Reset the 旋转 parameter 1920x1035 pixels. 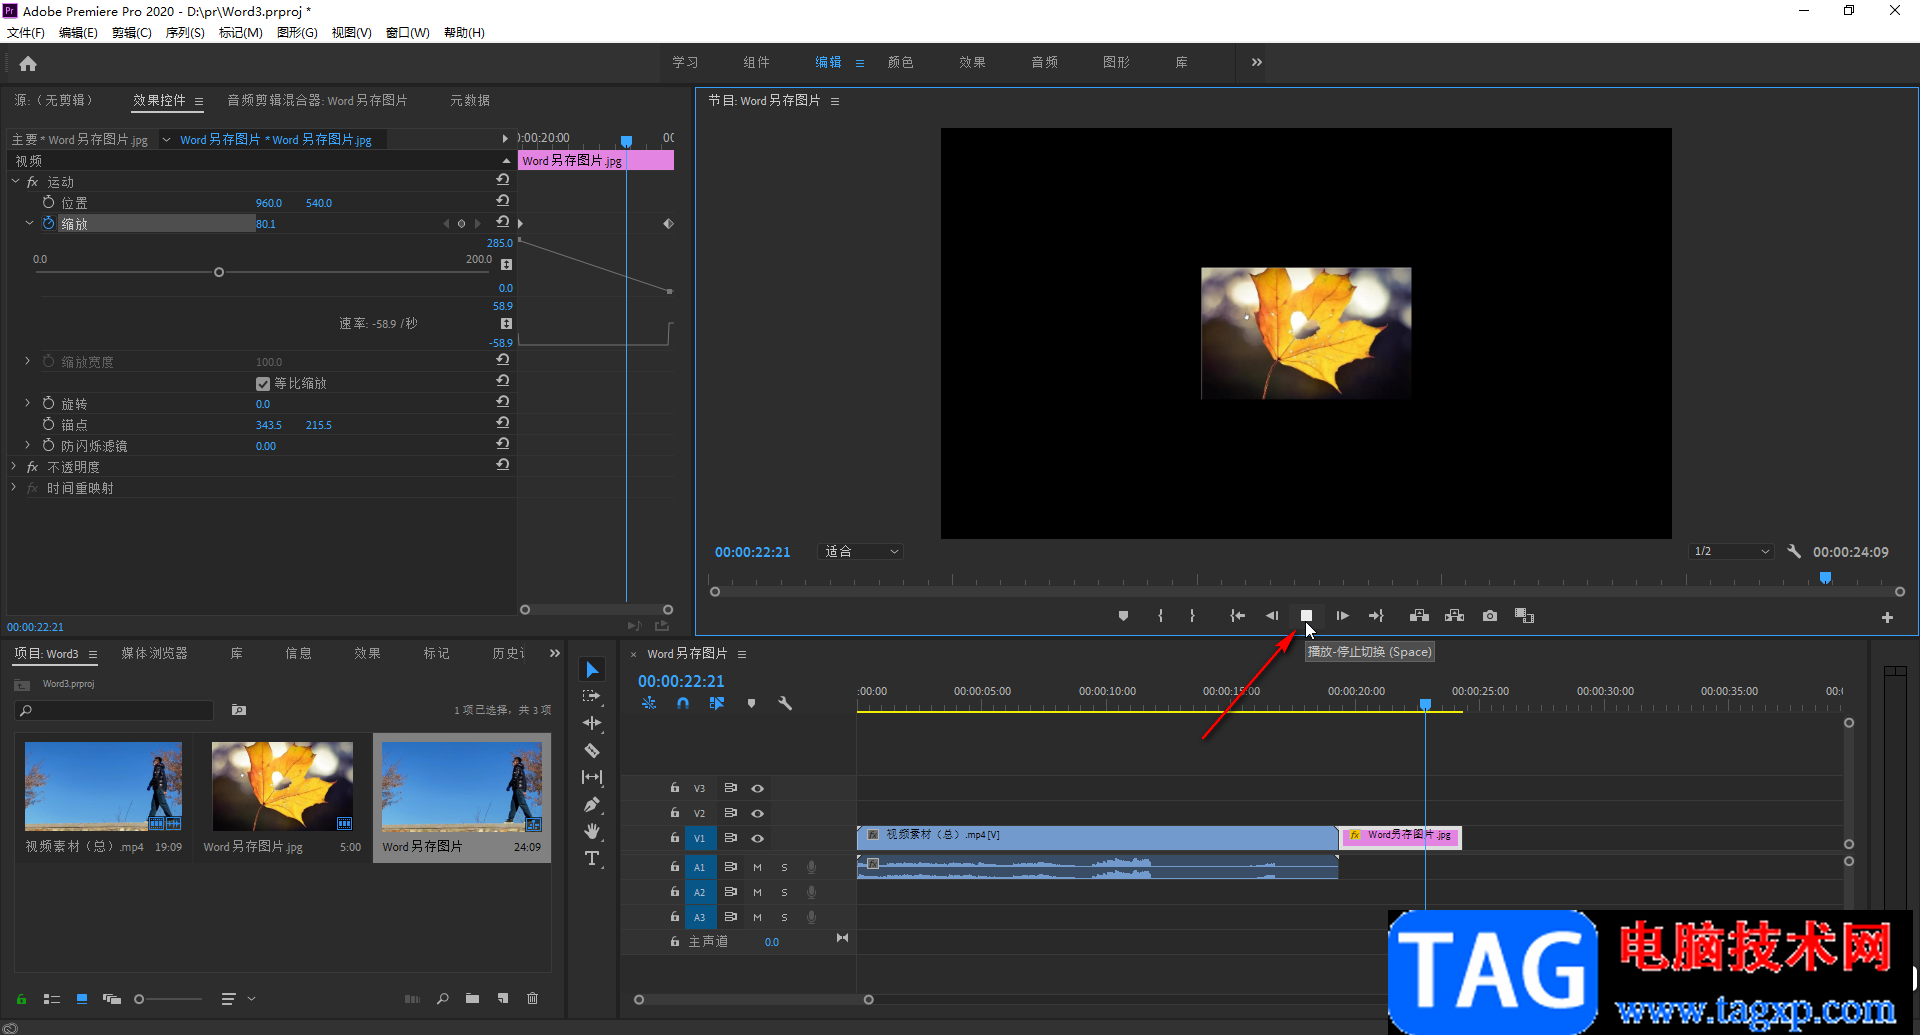pyautogui.click(x=503, y=402)
